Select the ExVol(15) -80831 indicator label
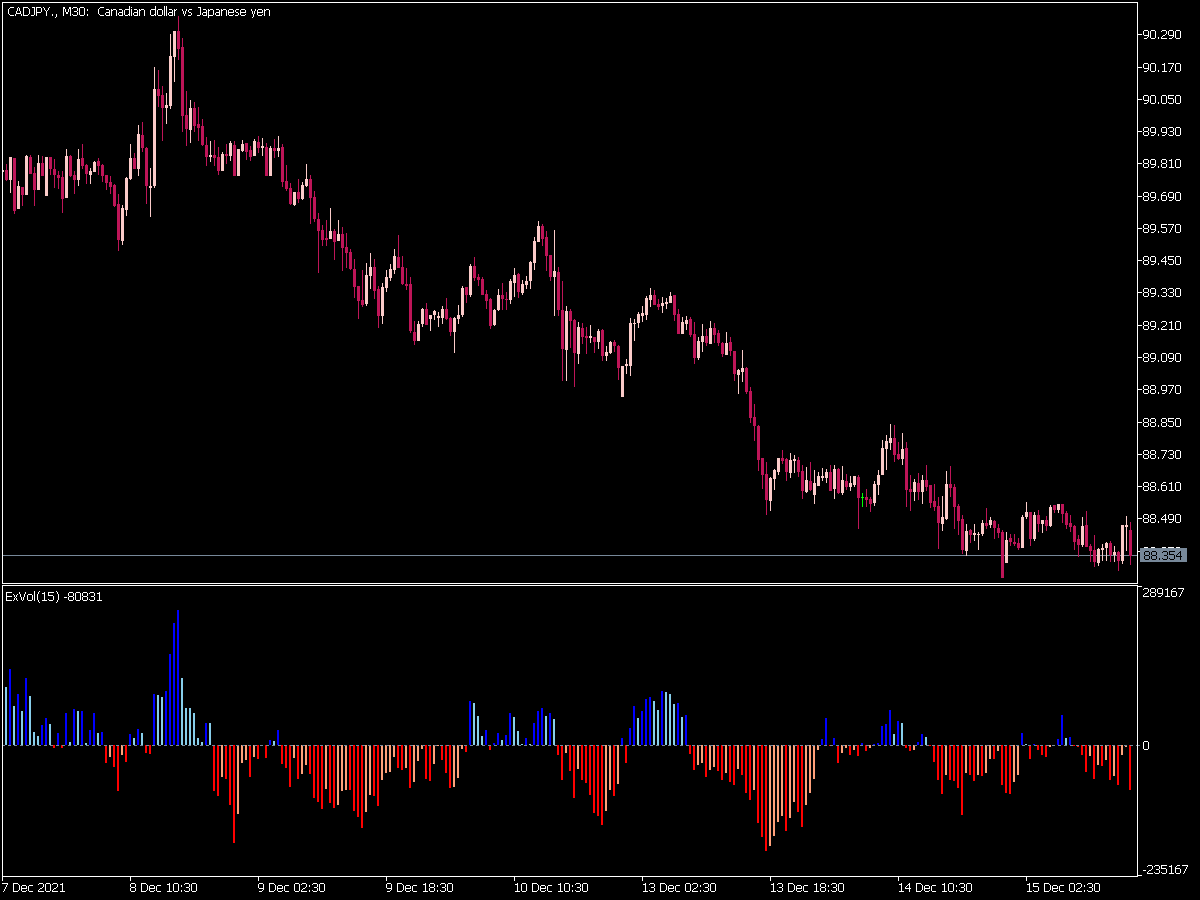This screenshot has height=900, width=1200. (x=54, y=596)
